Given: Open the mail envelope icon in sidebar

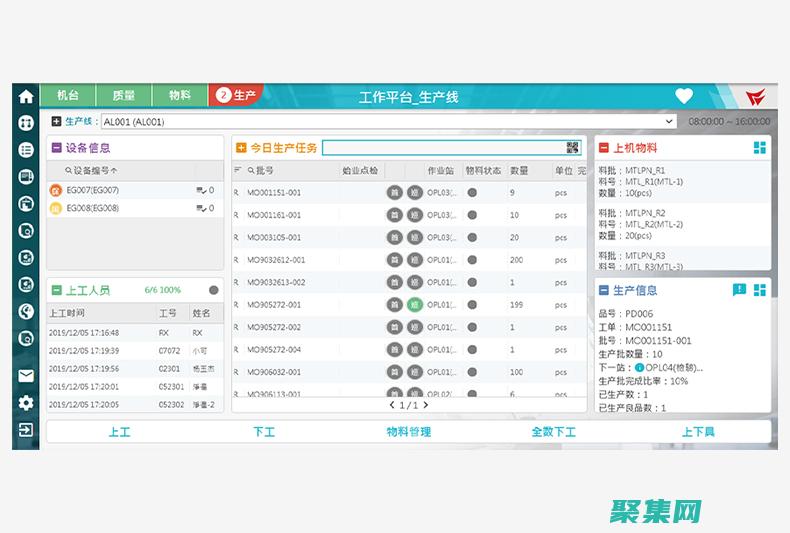Looking at the screenshot, I should [26, 376].
